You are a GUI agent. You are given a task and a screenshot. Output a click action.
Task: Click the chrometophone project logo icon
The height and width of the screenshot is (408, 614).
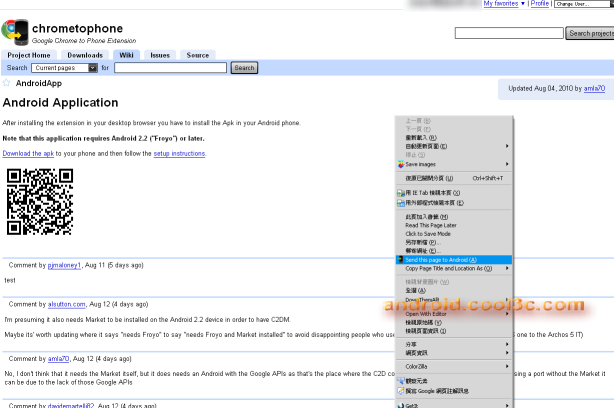15,32
